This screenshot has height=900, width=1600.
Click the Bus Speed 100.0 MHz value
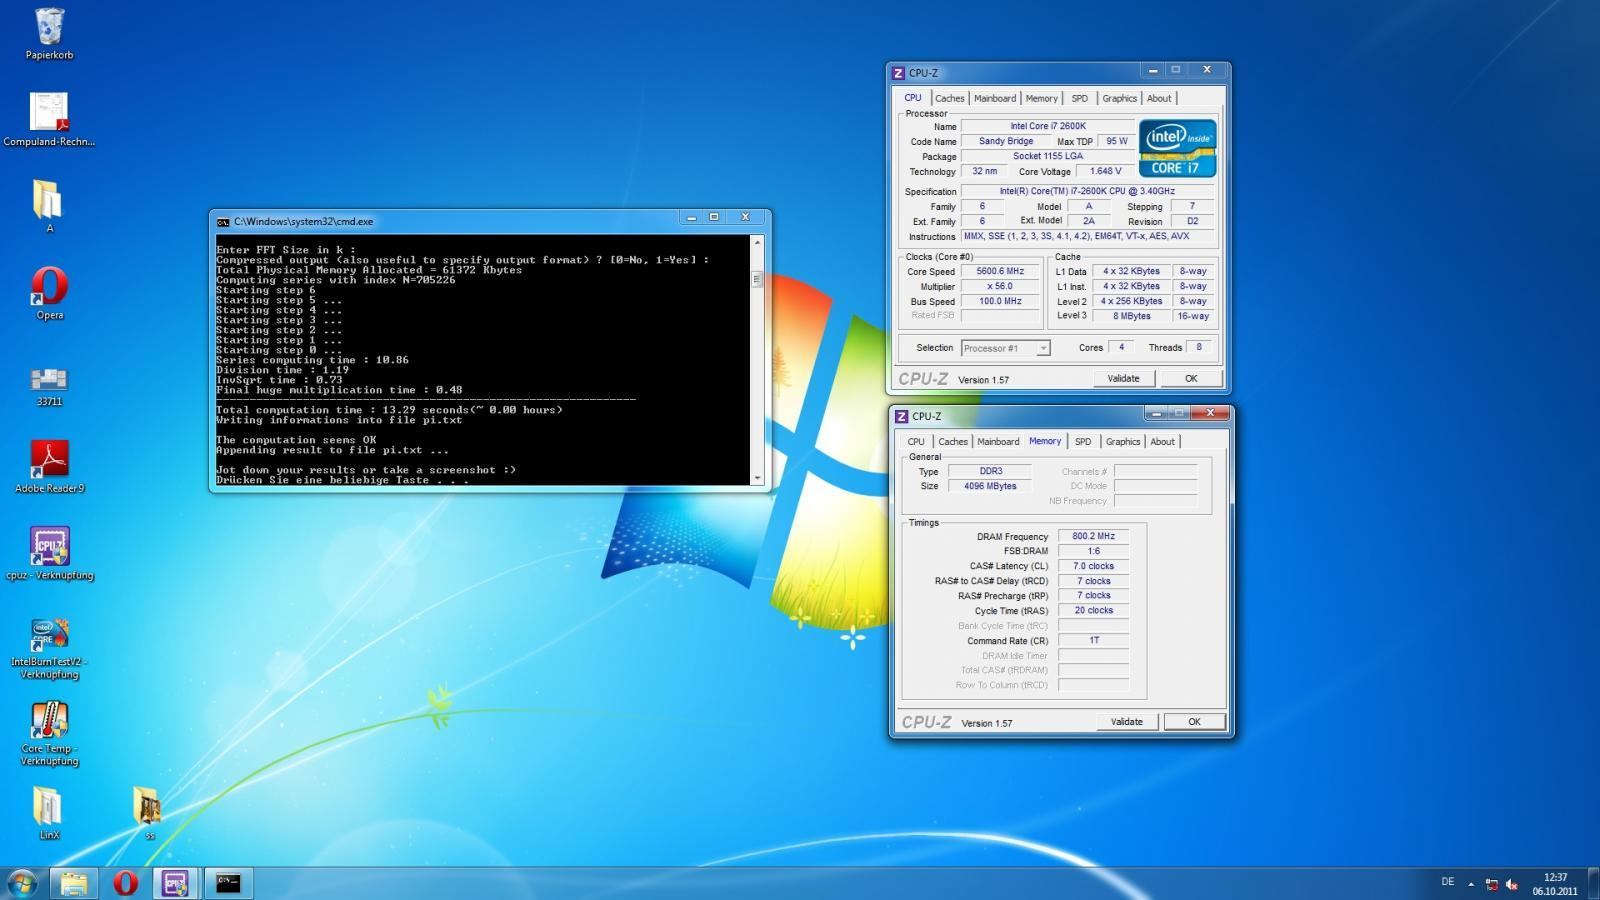1001,301
